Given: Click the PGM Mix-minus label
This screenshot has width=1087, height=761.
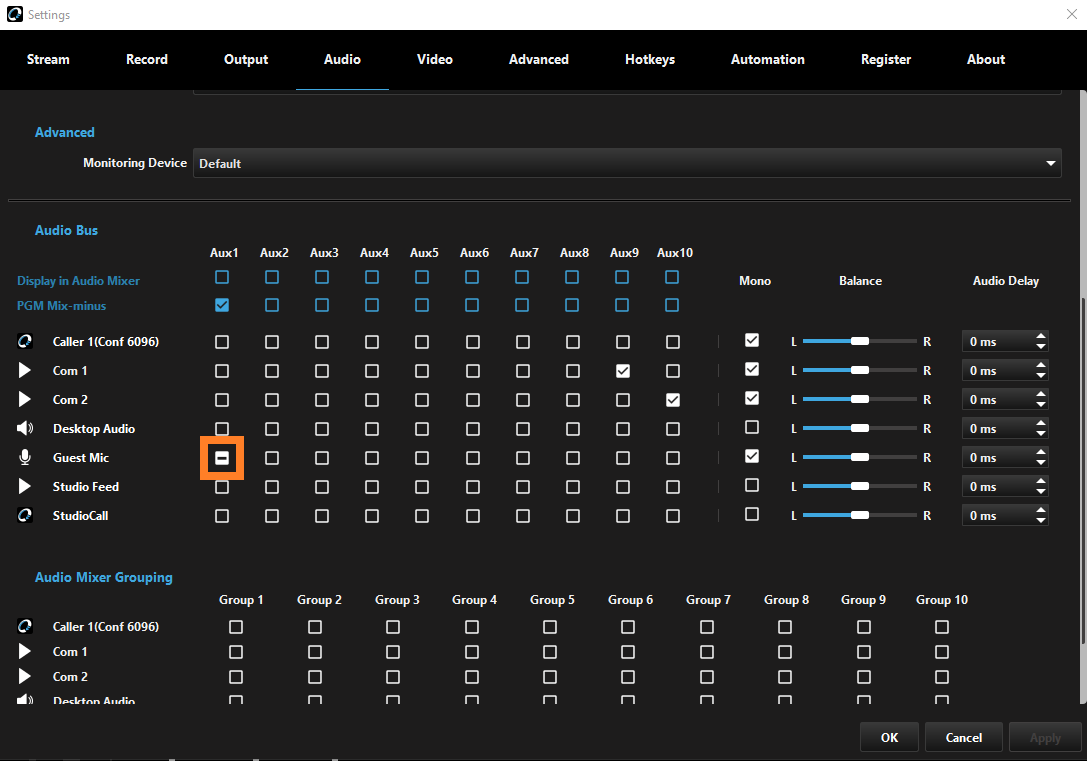Looking at the screenshot, I should tap(62, 306).
